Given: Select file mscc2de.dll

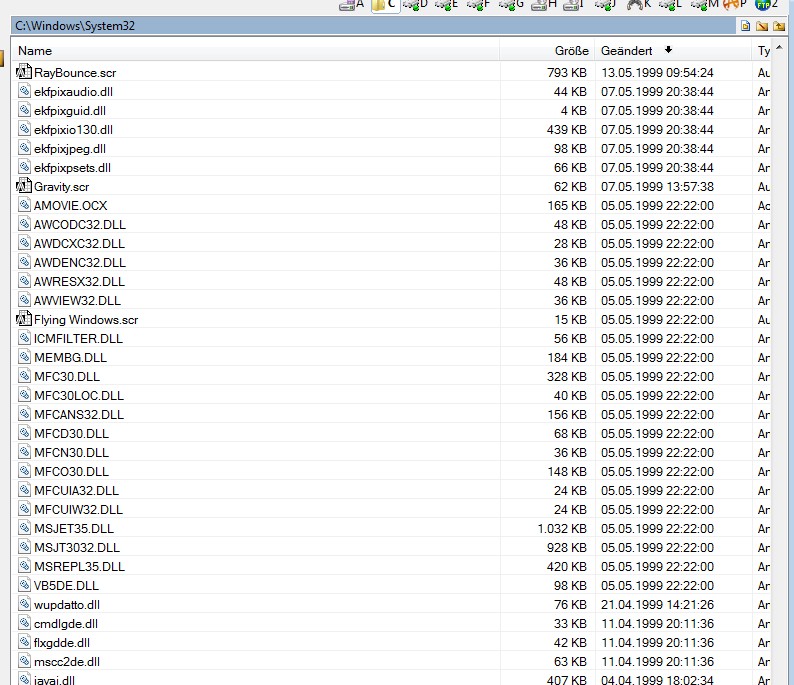Looking at the screenshot, I should pyautogui.click(x=67, y=661).
